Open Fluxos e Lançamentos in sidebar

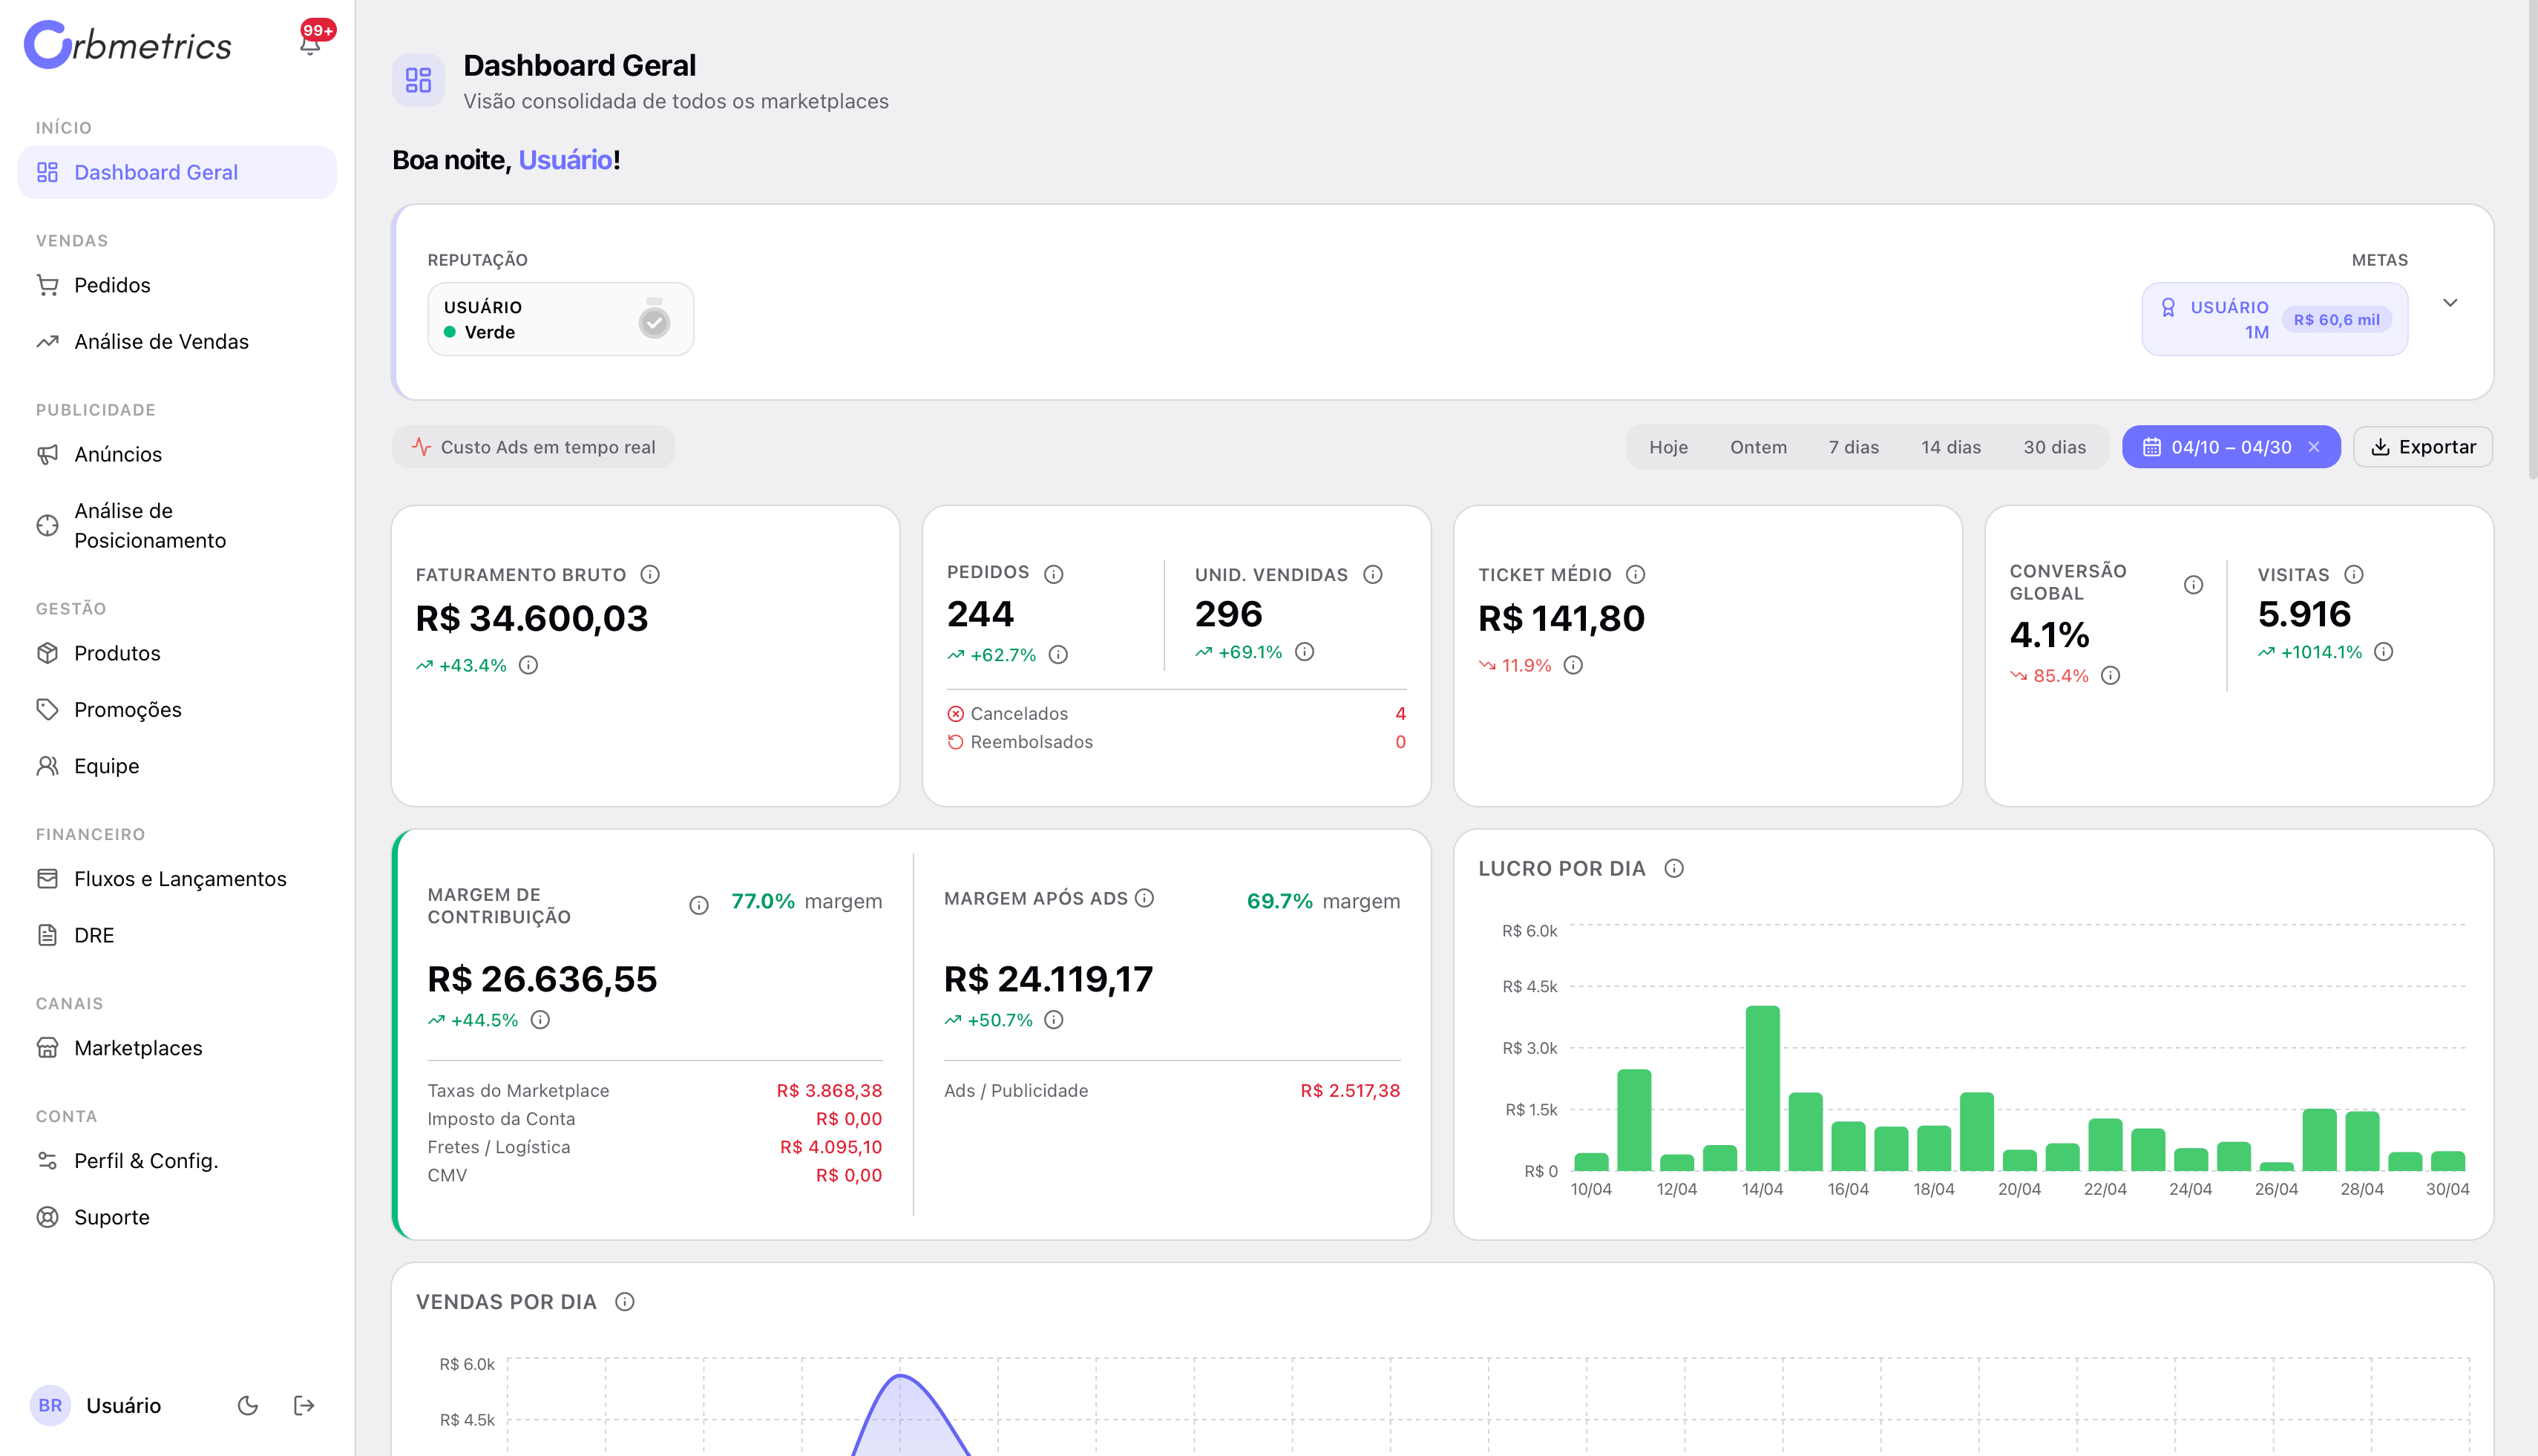pos(177,878)
